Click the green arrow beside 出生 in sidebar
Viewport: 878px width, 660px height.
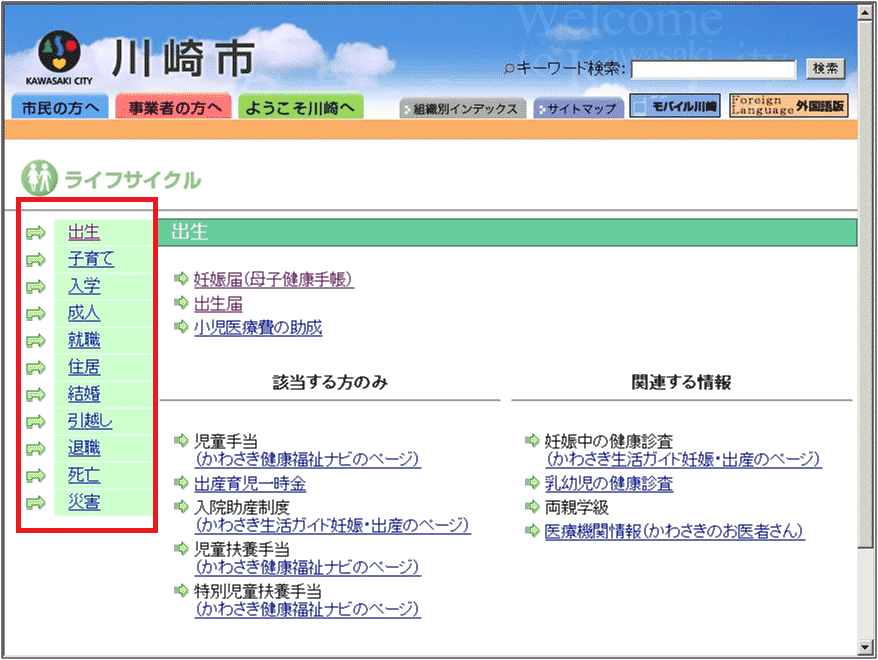pyautogui.click(x=36, y=233)
